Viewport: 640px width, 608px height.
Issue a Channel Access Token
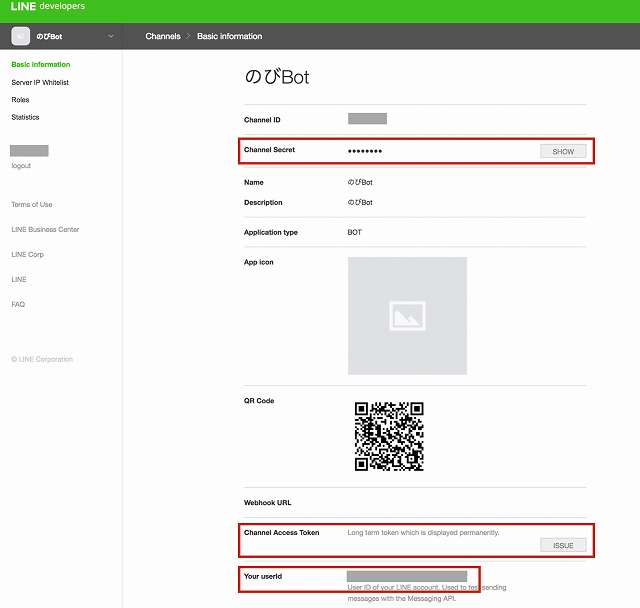tap(563, 546)
